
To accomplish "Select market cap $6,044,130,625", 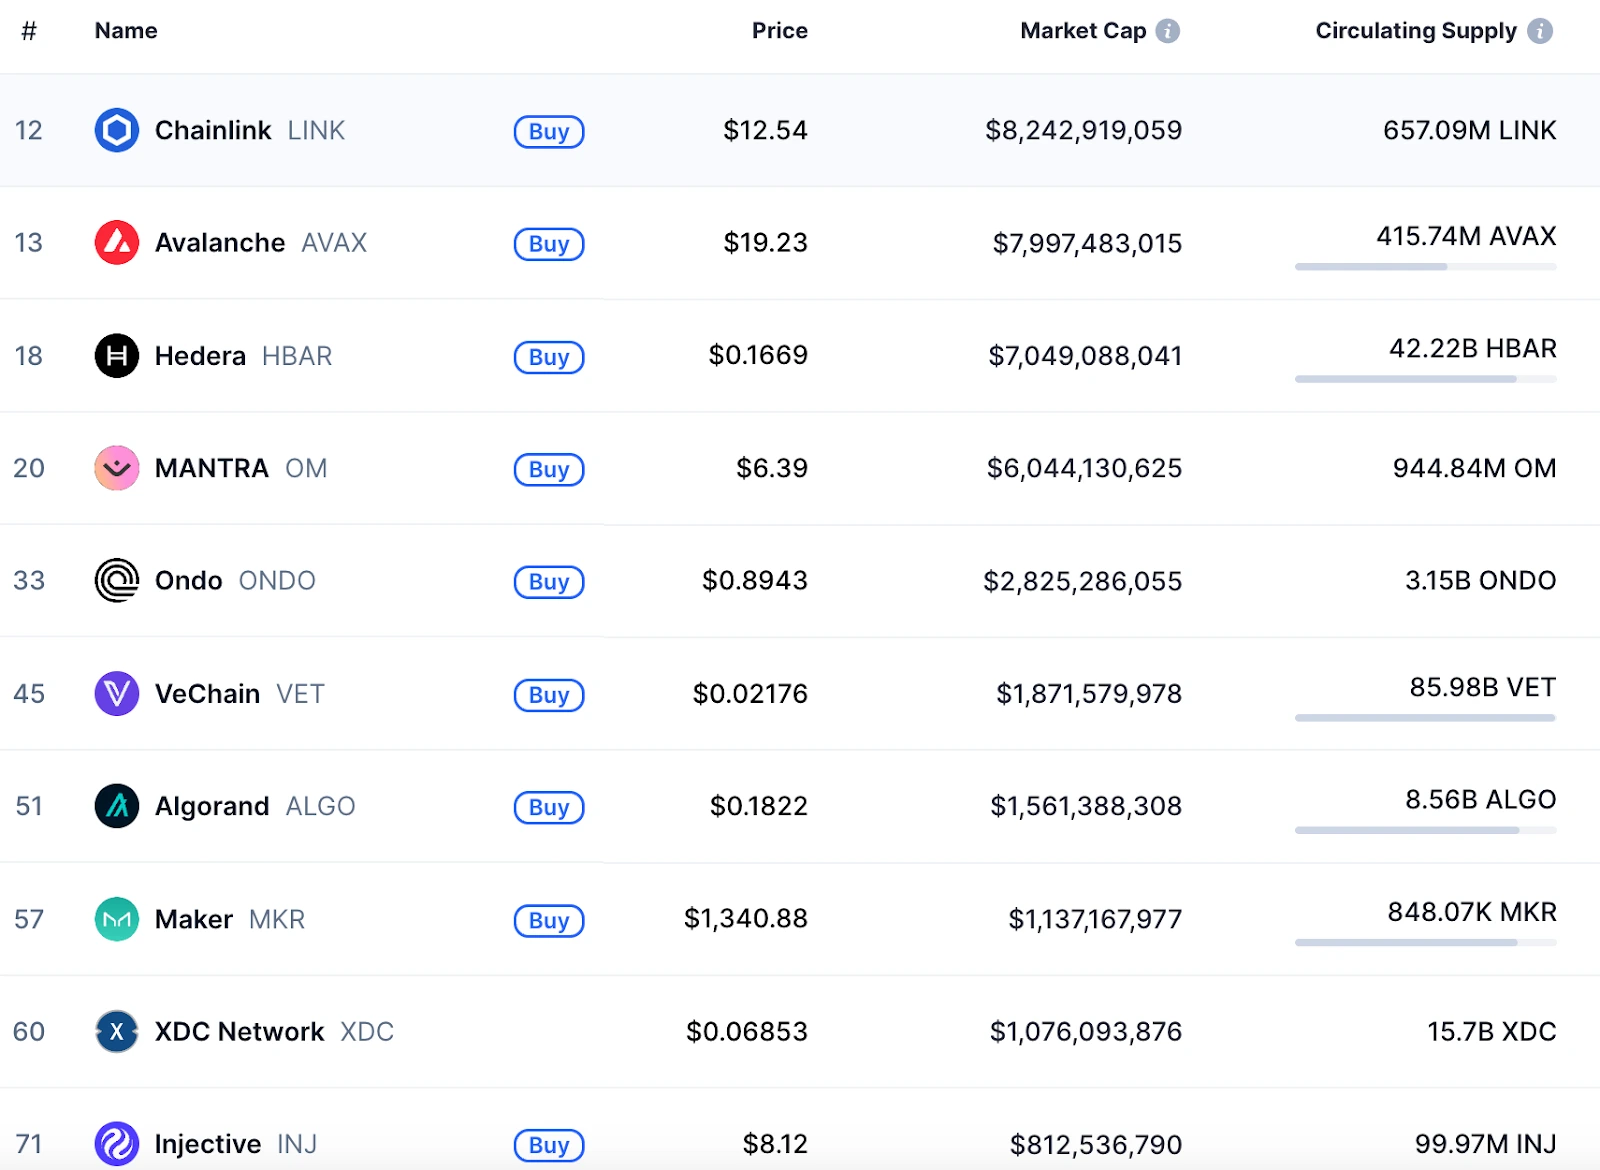I will [x=1084, y=468].
